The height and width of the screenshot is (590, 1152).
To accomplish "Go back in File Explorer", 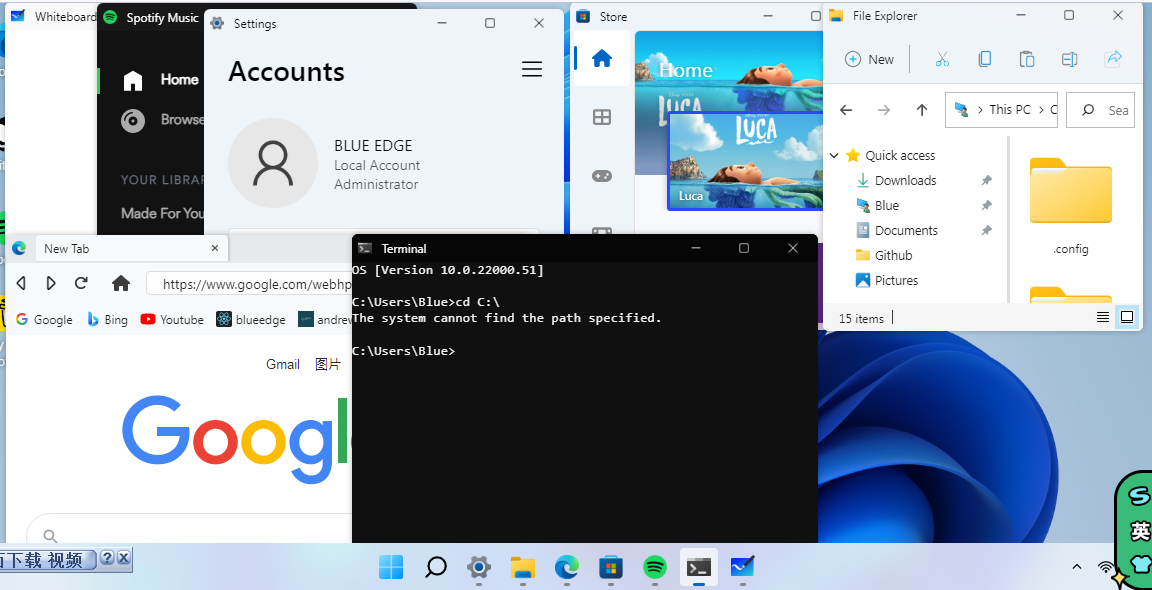I will tap(846, 110).
